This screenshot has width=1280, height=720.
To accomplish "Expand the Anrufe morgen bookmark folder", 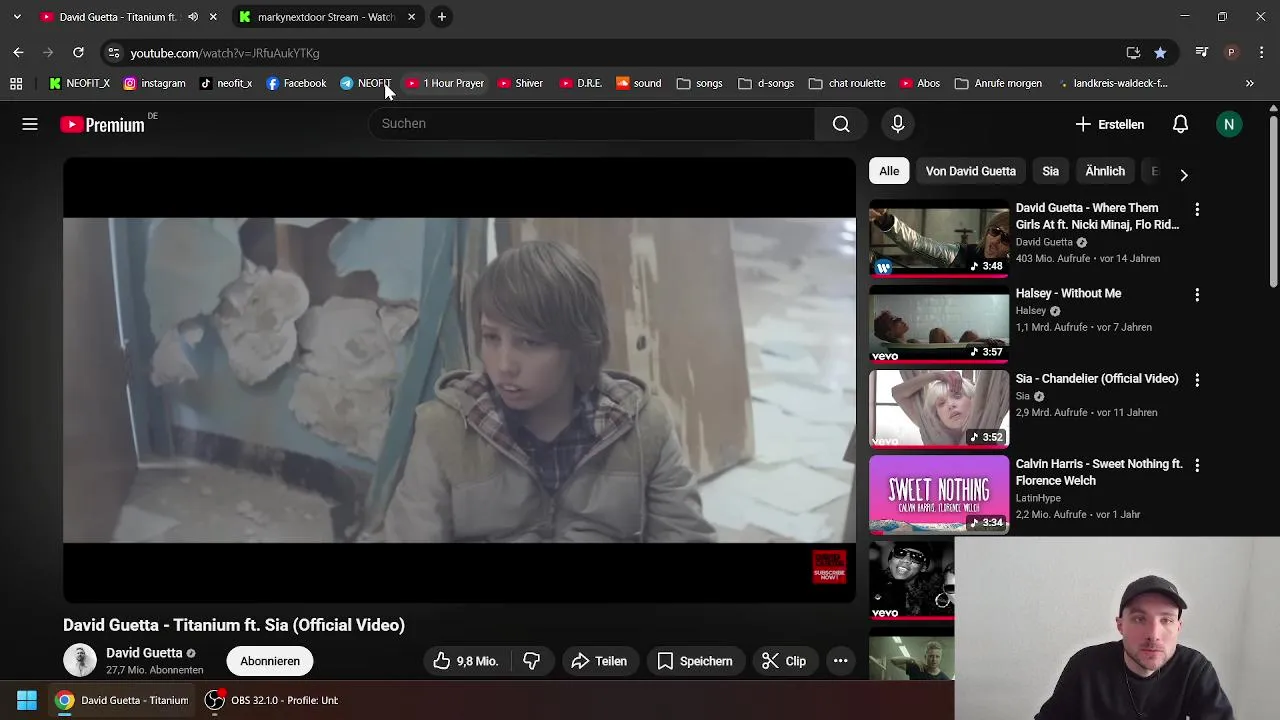I will (999, 83).
